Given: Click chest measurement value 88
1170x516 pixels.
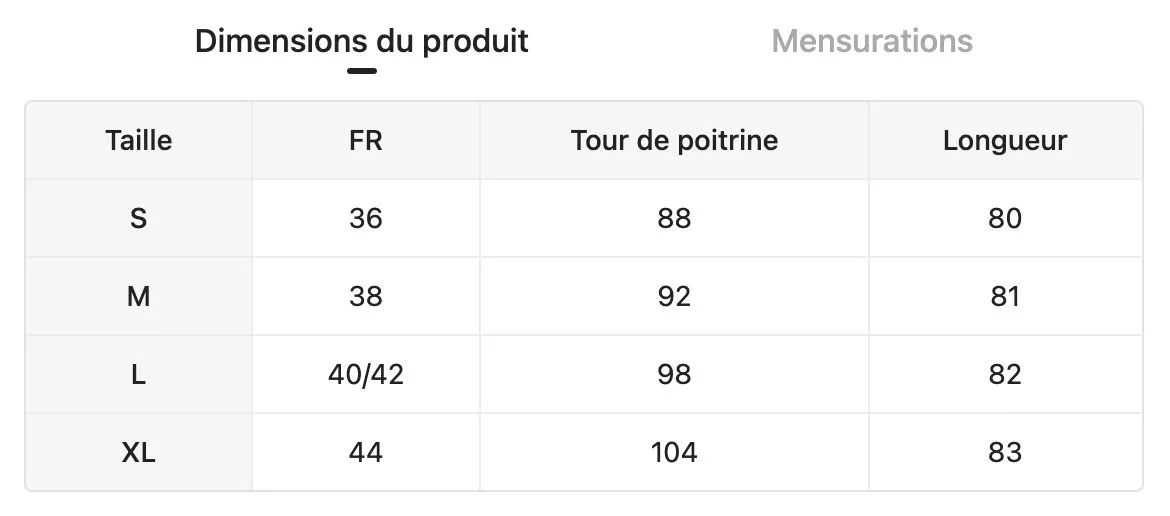Looking at the screenshot, I should [674, 218].
